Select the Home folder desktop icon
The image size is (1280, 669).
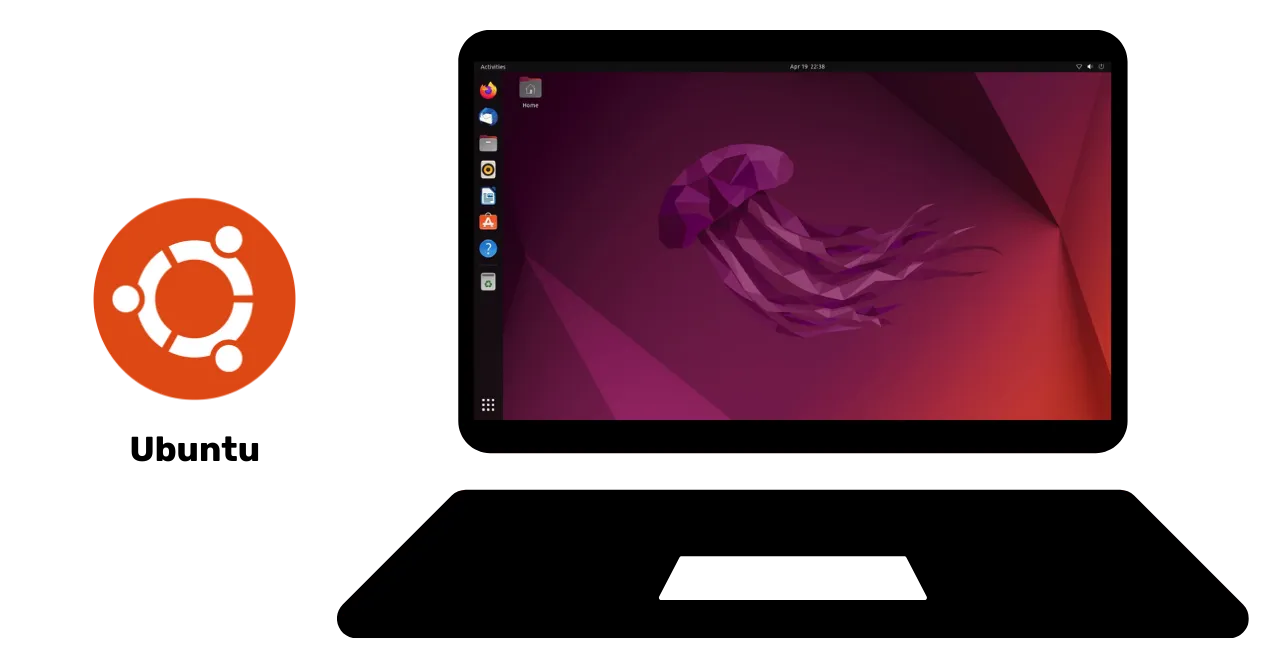coord(530,88)
